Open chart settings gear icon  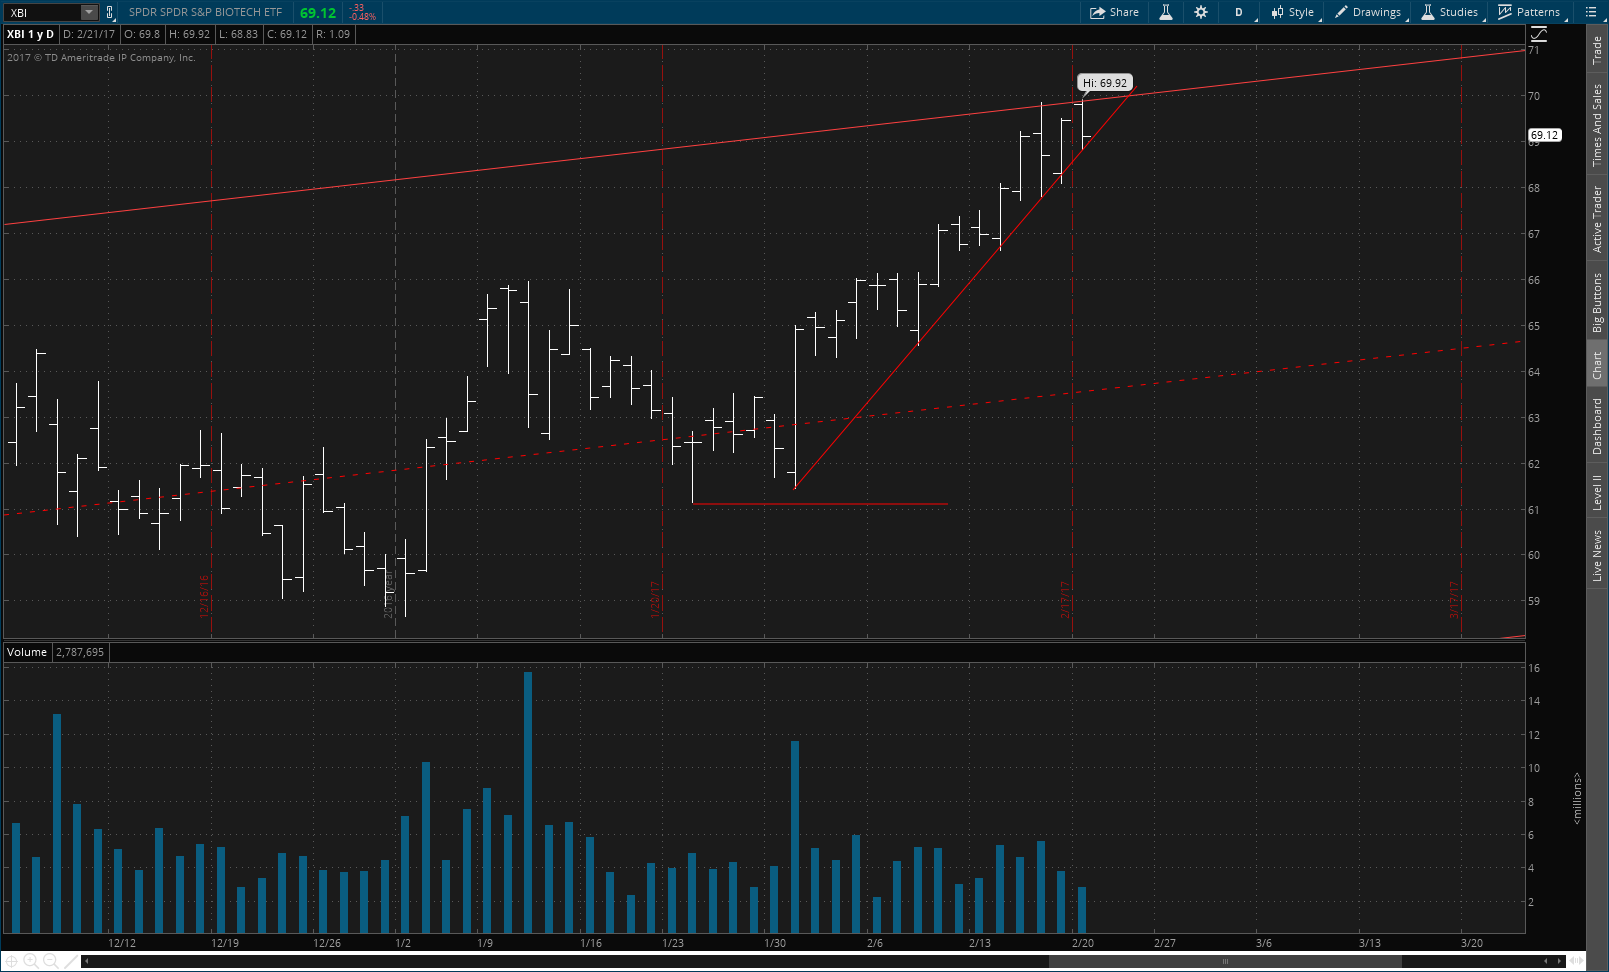1201,12
